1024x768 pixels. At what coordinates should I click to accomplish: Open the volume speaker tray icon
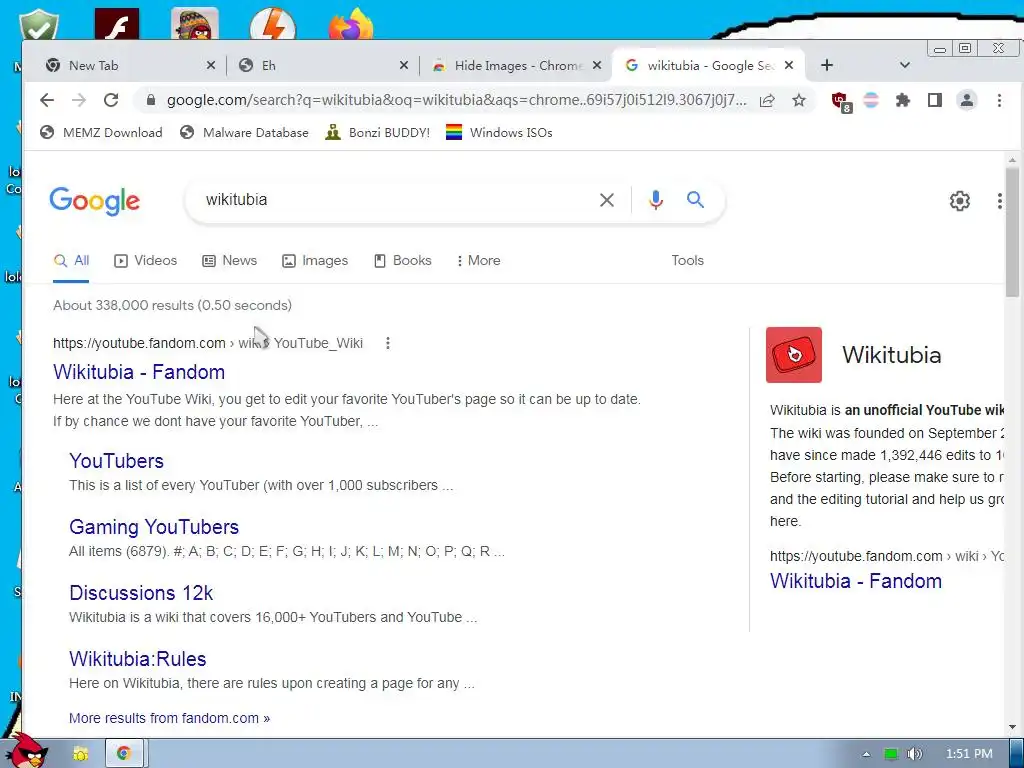coord(914,754)
